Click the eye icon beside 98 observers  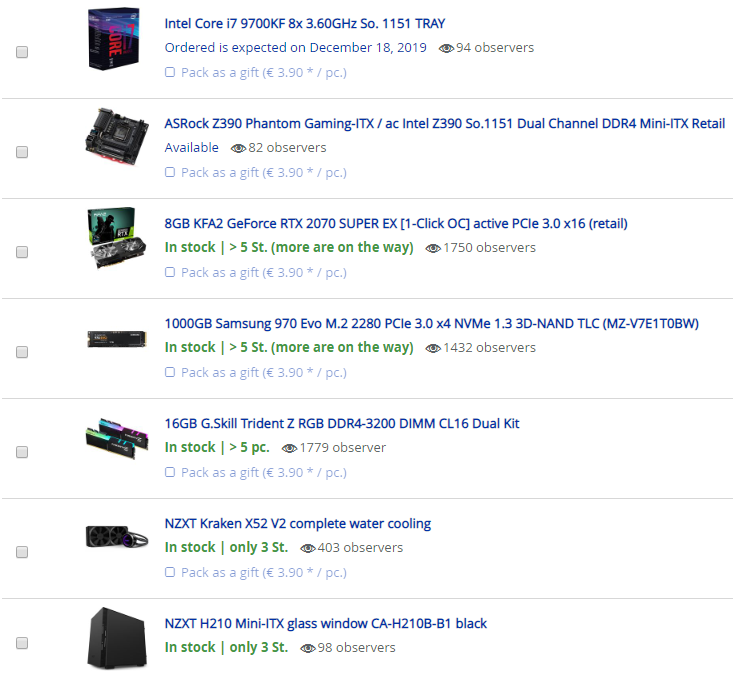[308, 648]
